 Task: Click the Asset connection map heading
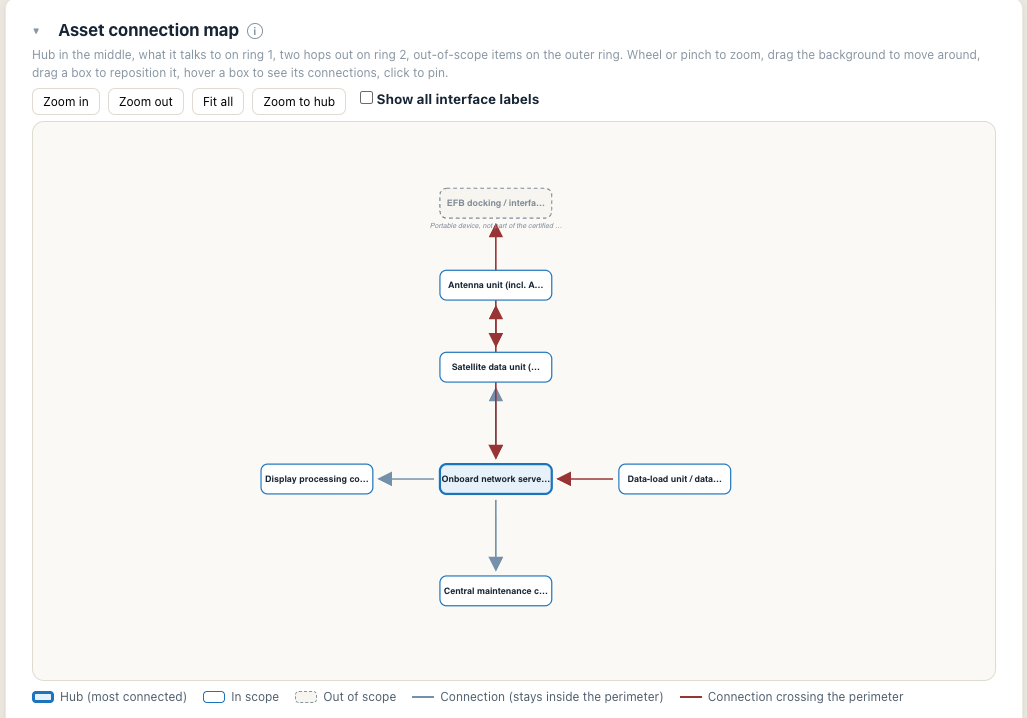pyautogui.click(x=149, y=30)
